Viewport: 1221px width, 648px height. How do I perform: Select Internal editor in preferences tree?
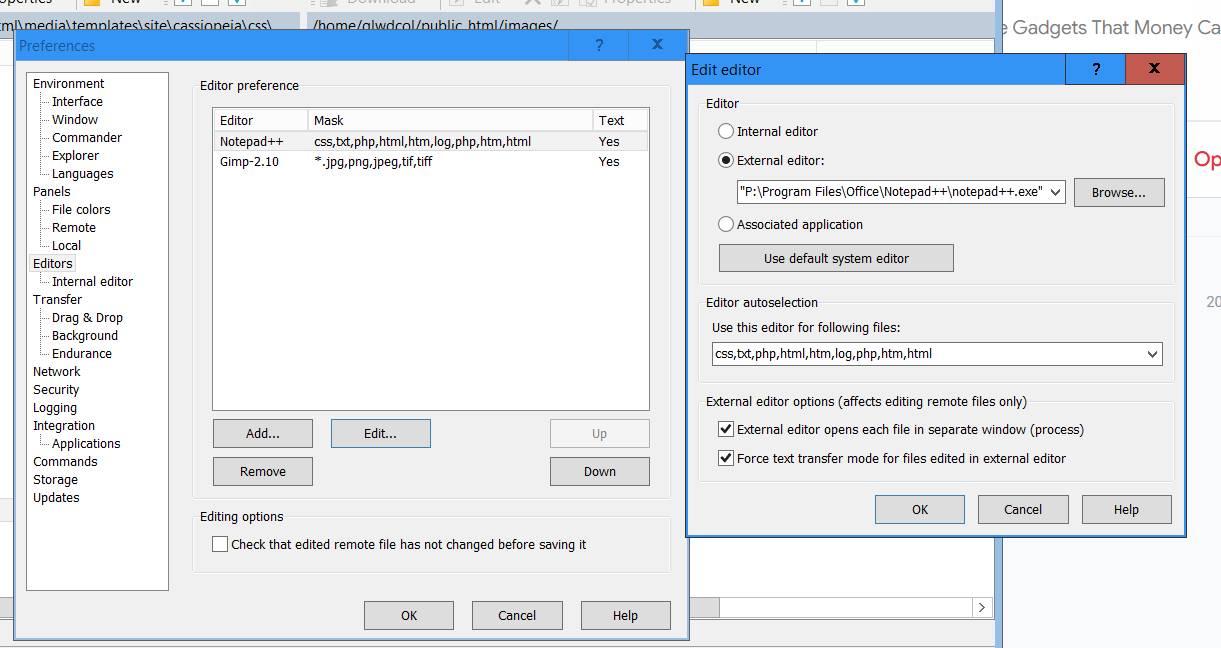[x=92, y=281]
